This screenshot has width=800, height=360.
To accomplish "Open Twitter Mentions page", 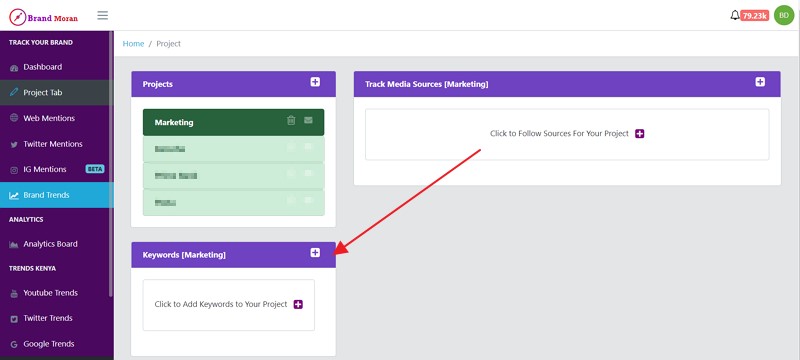I will click(x=57, y=144).
